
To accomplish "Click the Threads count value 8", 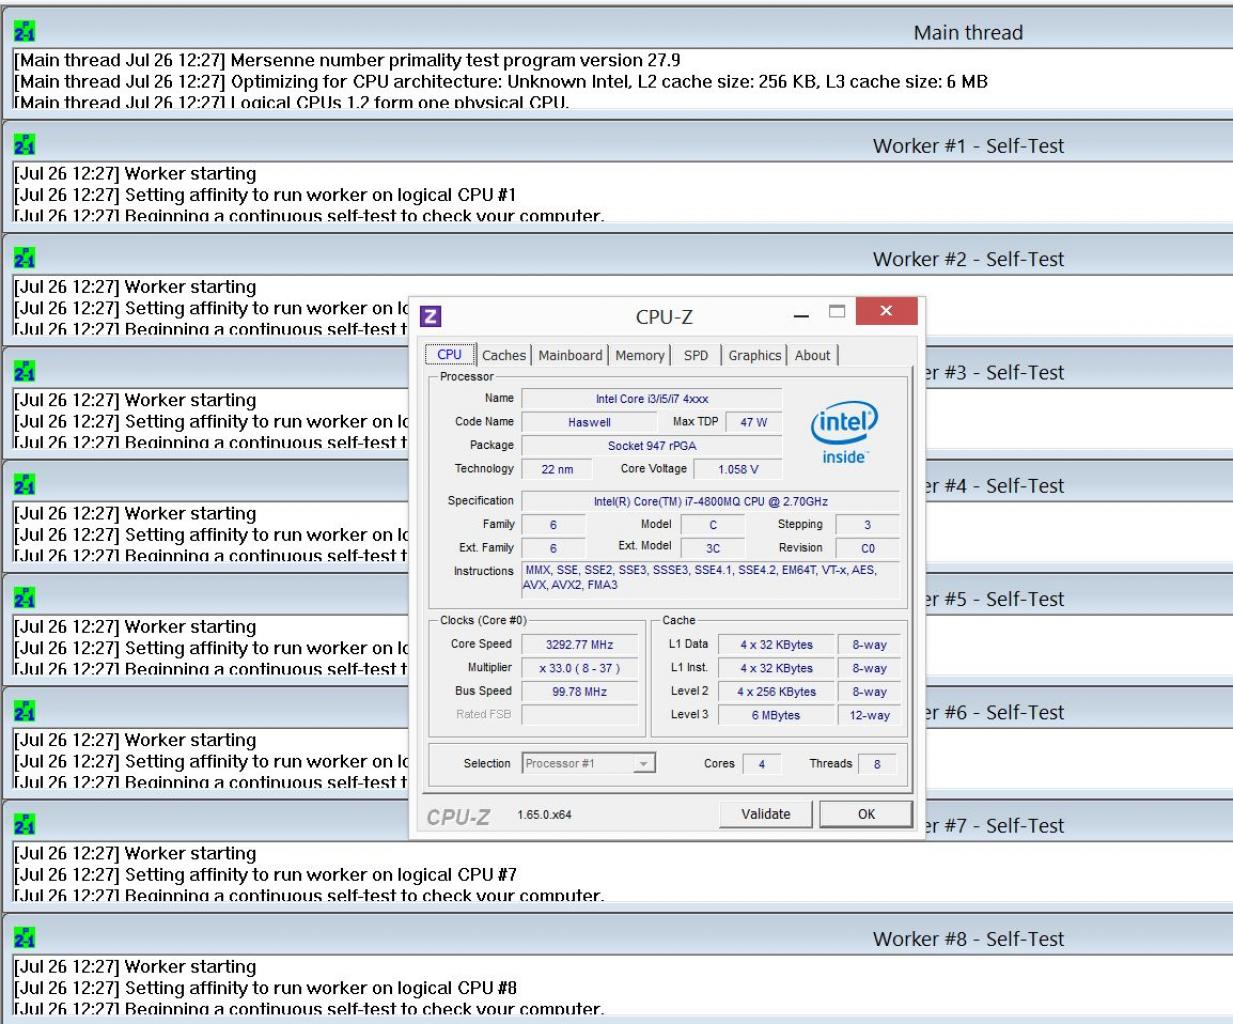I will [x=877, y=764].
